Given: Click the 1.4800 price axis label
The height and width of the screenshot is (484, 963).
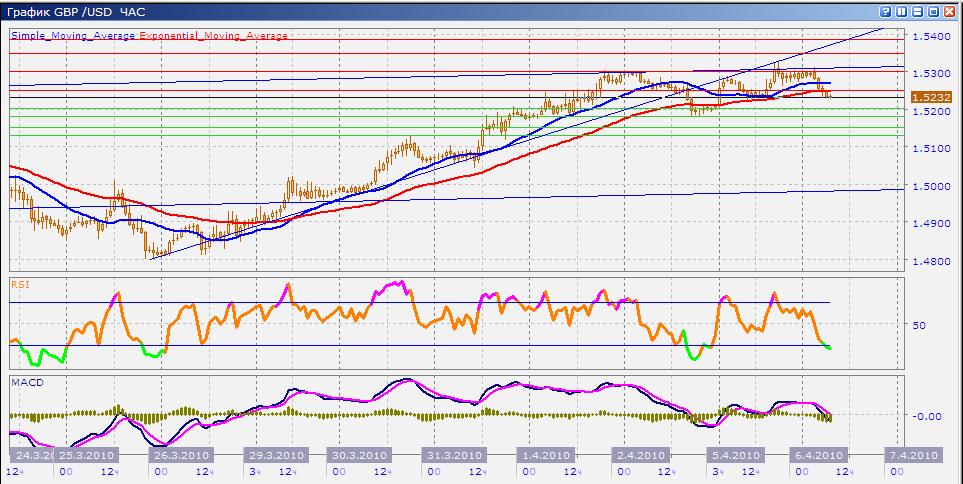Looking at the screenshot, I should tap(930, 261).
